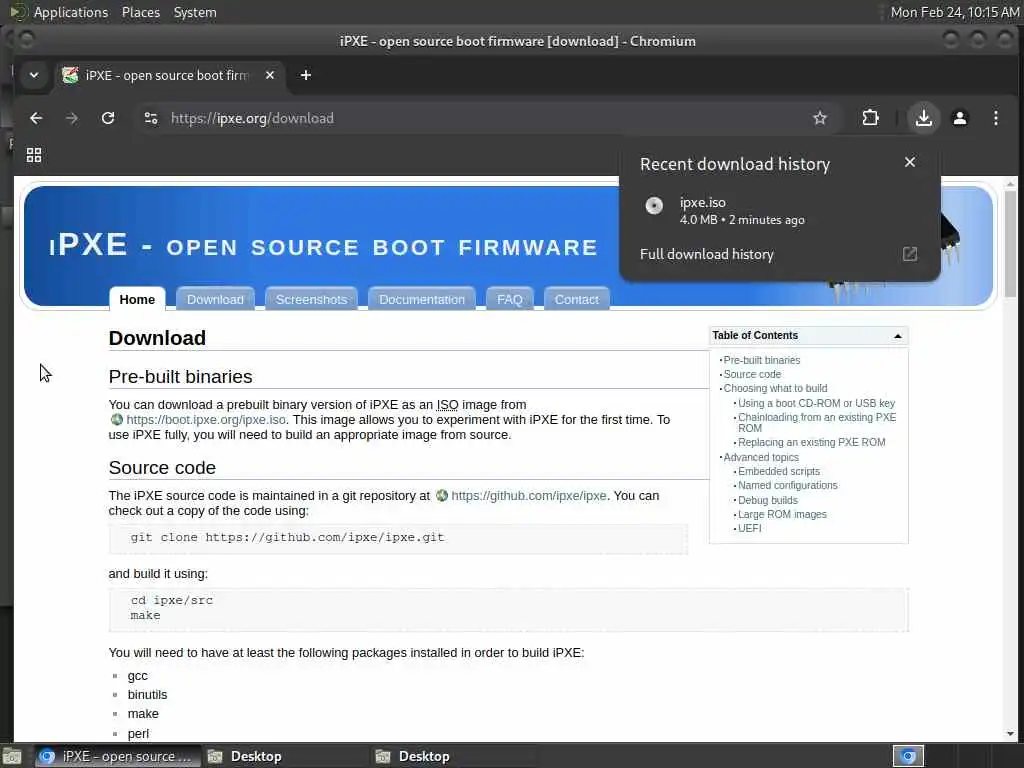Viewport: 1024px width, 768px height.
Task: Open the apps grid icon in bookmarks bar
Action: pos(34,155)
